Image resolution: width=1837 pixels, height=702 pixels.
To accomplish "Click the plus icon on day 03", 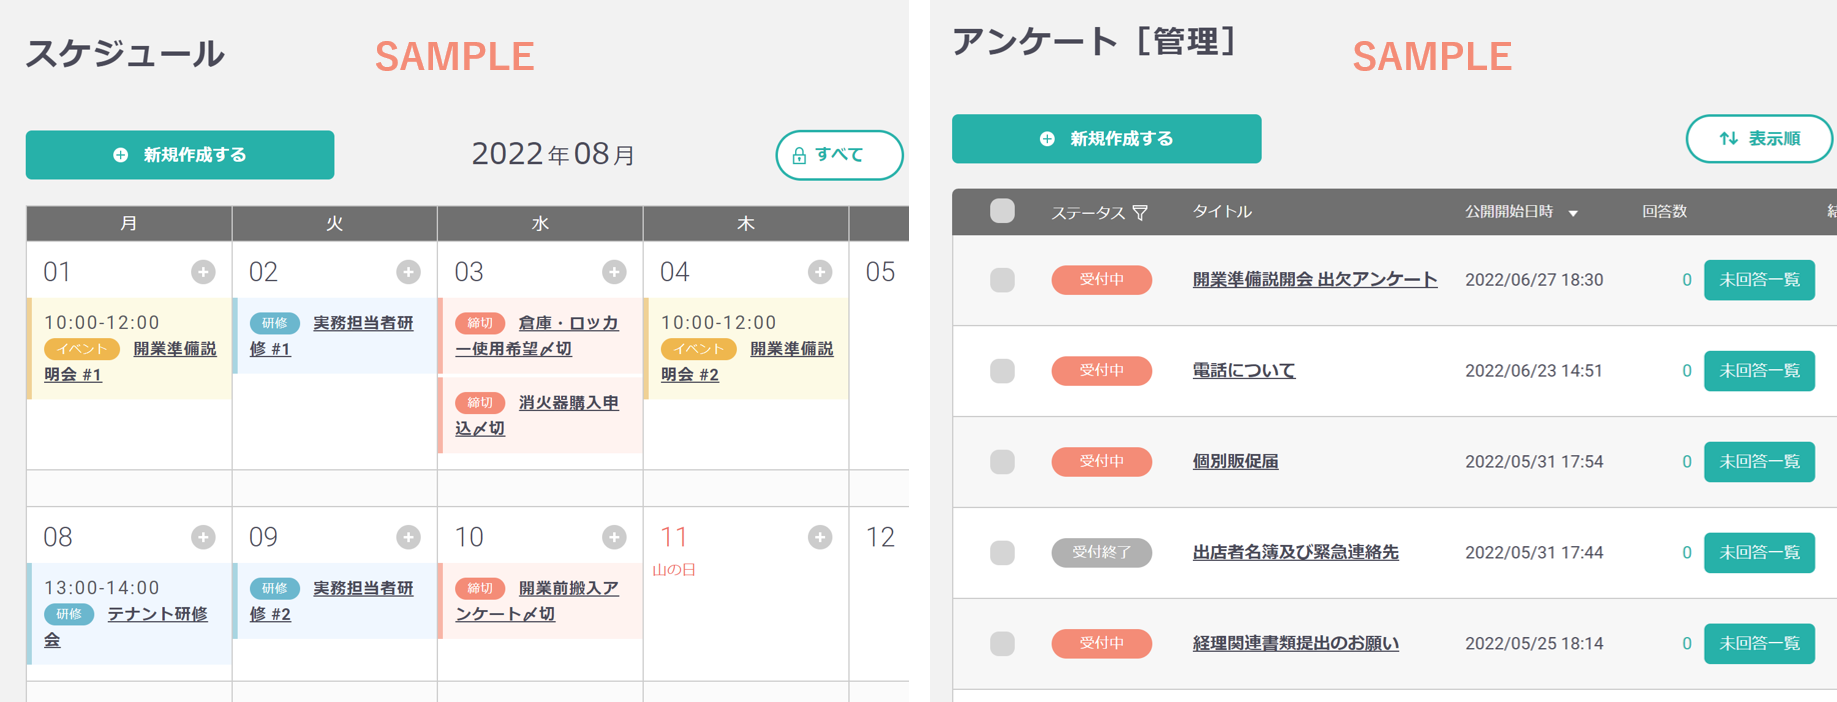I will click(x=614, y=272).
